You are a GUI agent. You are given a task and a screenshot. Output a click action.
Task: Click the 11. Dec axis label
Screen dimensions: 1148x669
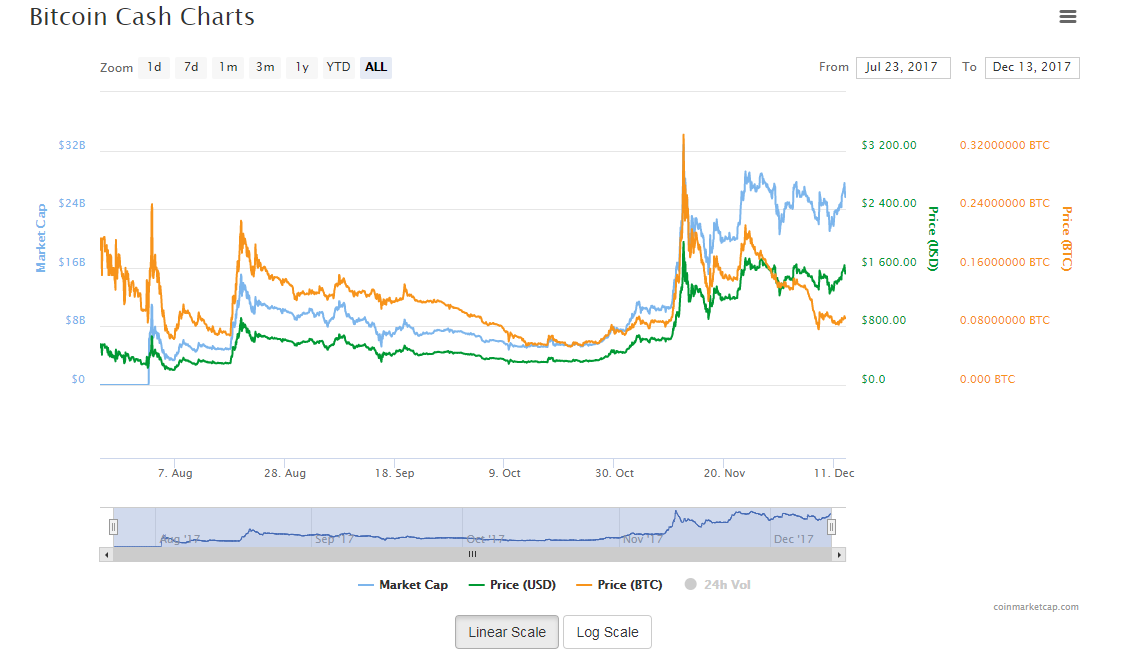[834, 473]
